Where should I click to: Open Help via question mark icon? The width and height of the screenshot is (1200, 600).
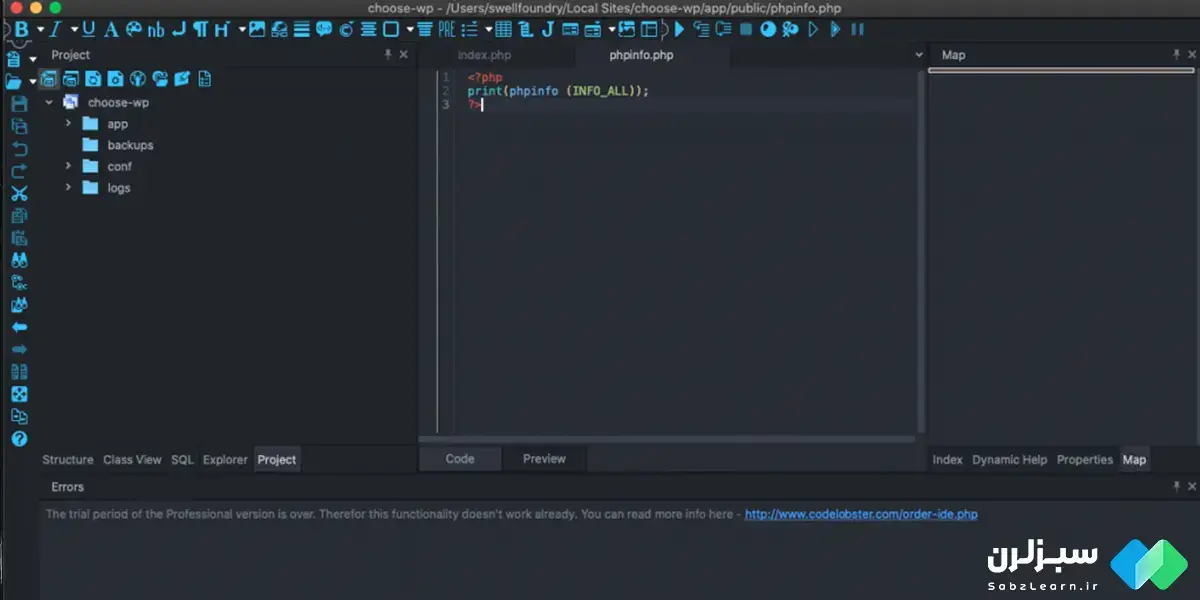coord(19,438)
